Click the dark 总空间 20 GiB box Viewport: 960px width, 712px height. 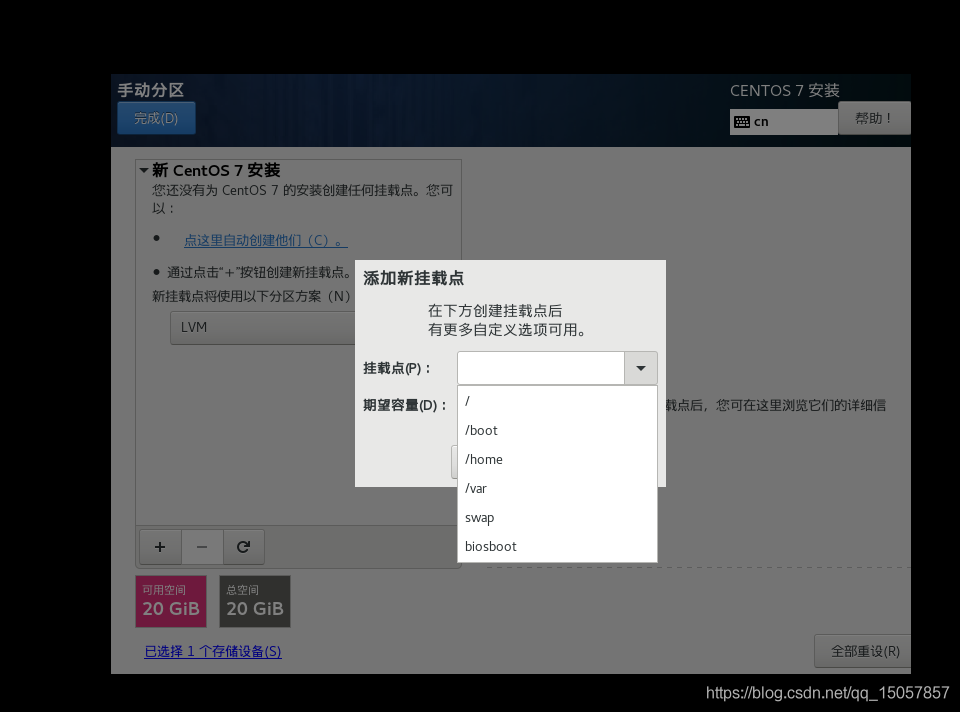[255, 601]
